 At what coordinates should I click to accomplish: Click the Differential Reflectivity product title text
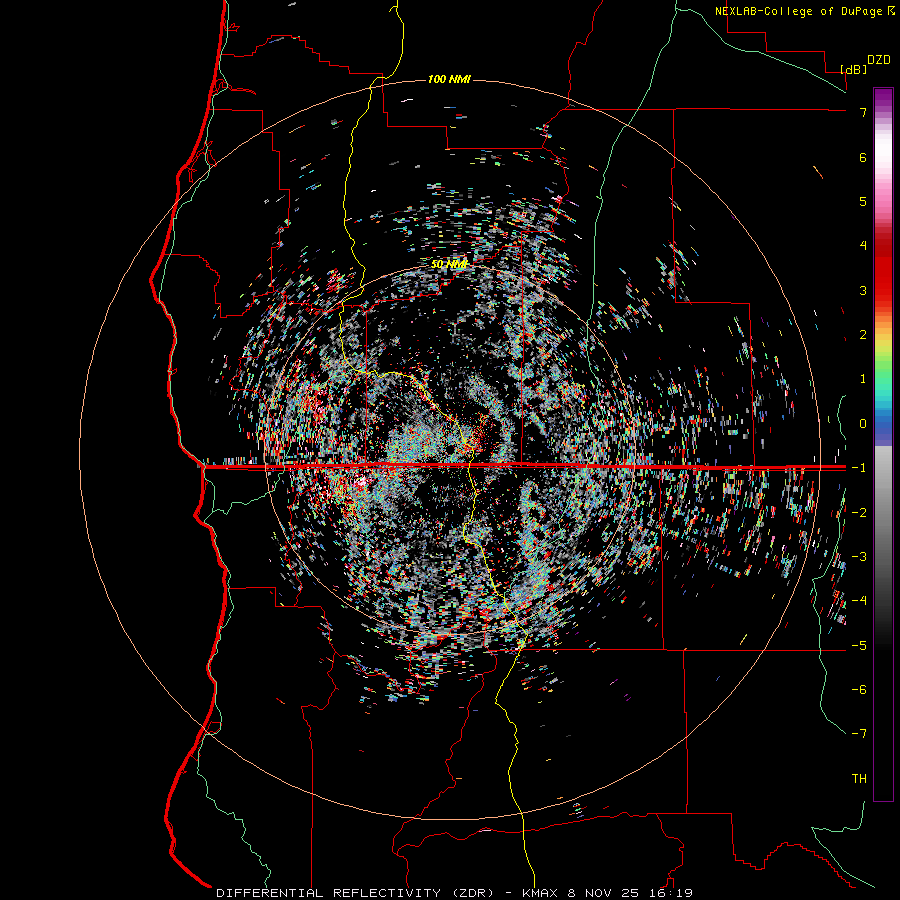tap(356, 893)
